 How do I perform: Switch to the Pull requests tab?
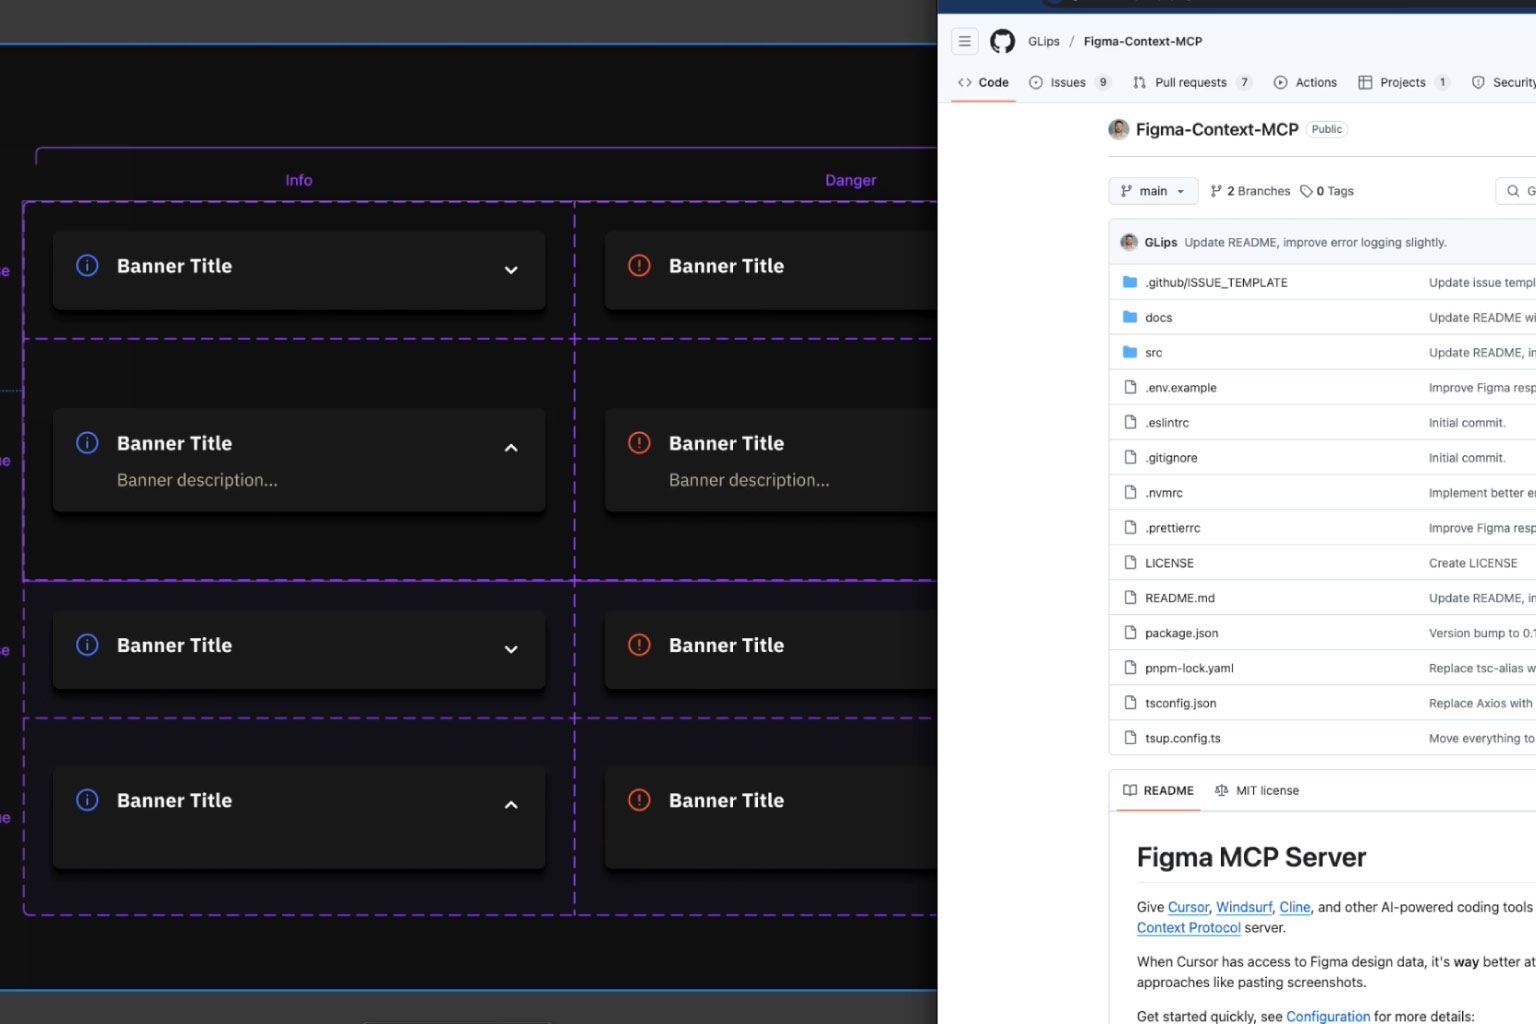coord(1190,82)
